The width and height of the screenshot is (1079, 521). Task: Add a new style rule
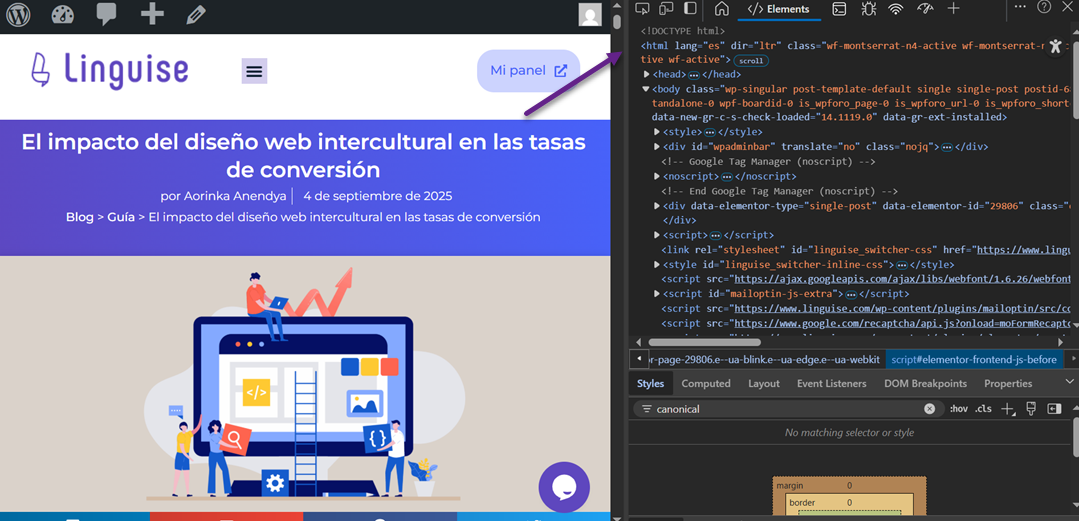[1008, 410]
